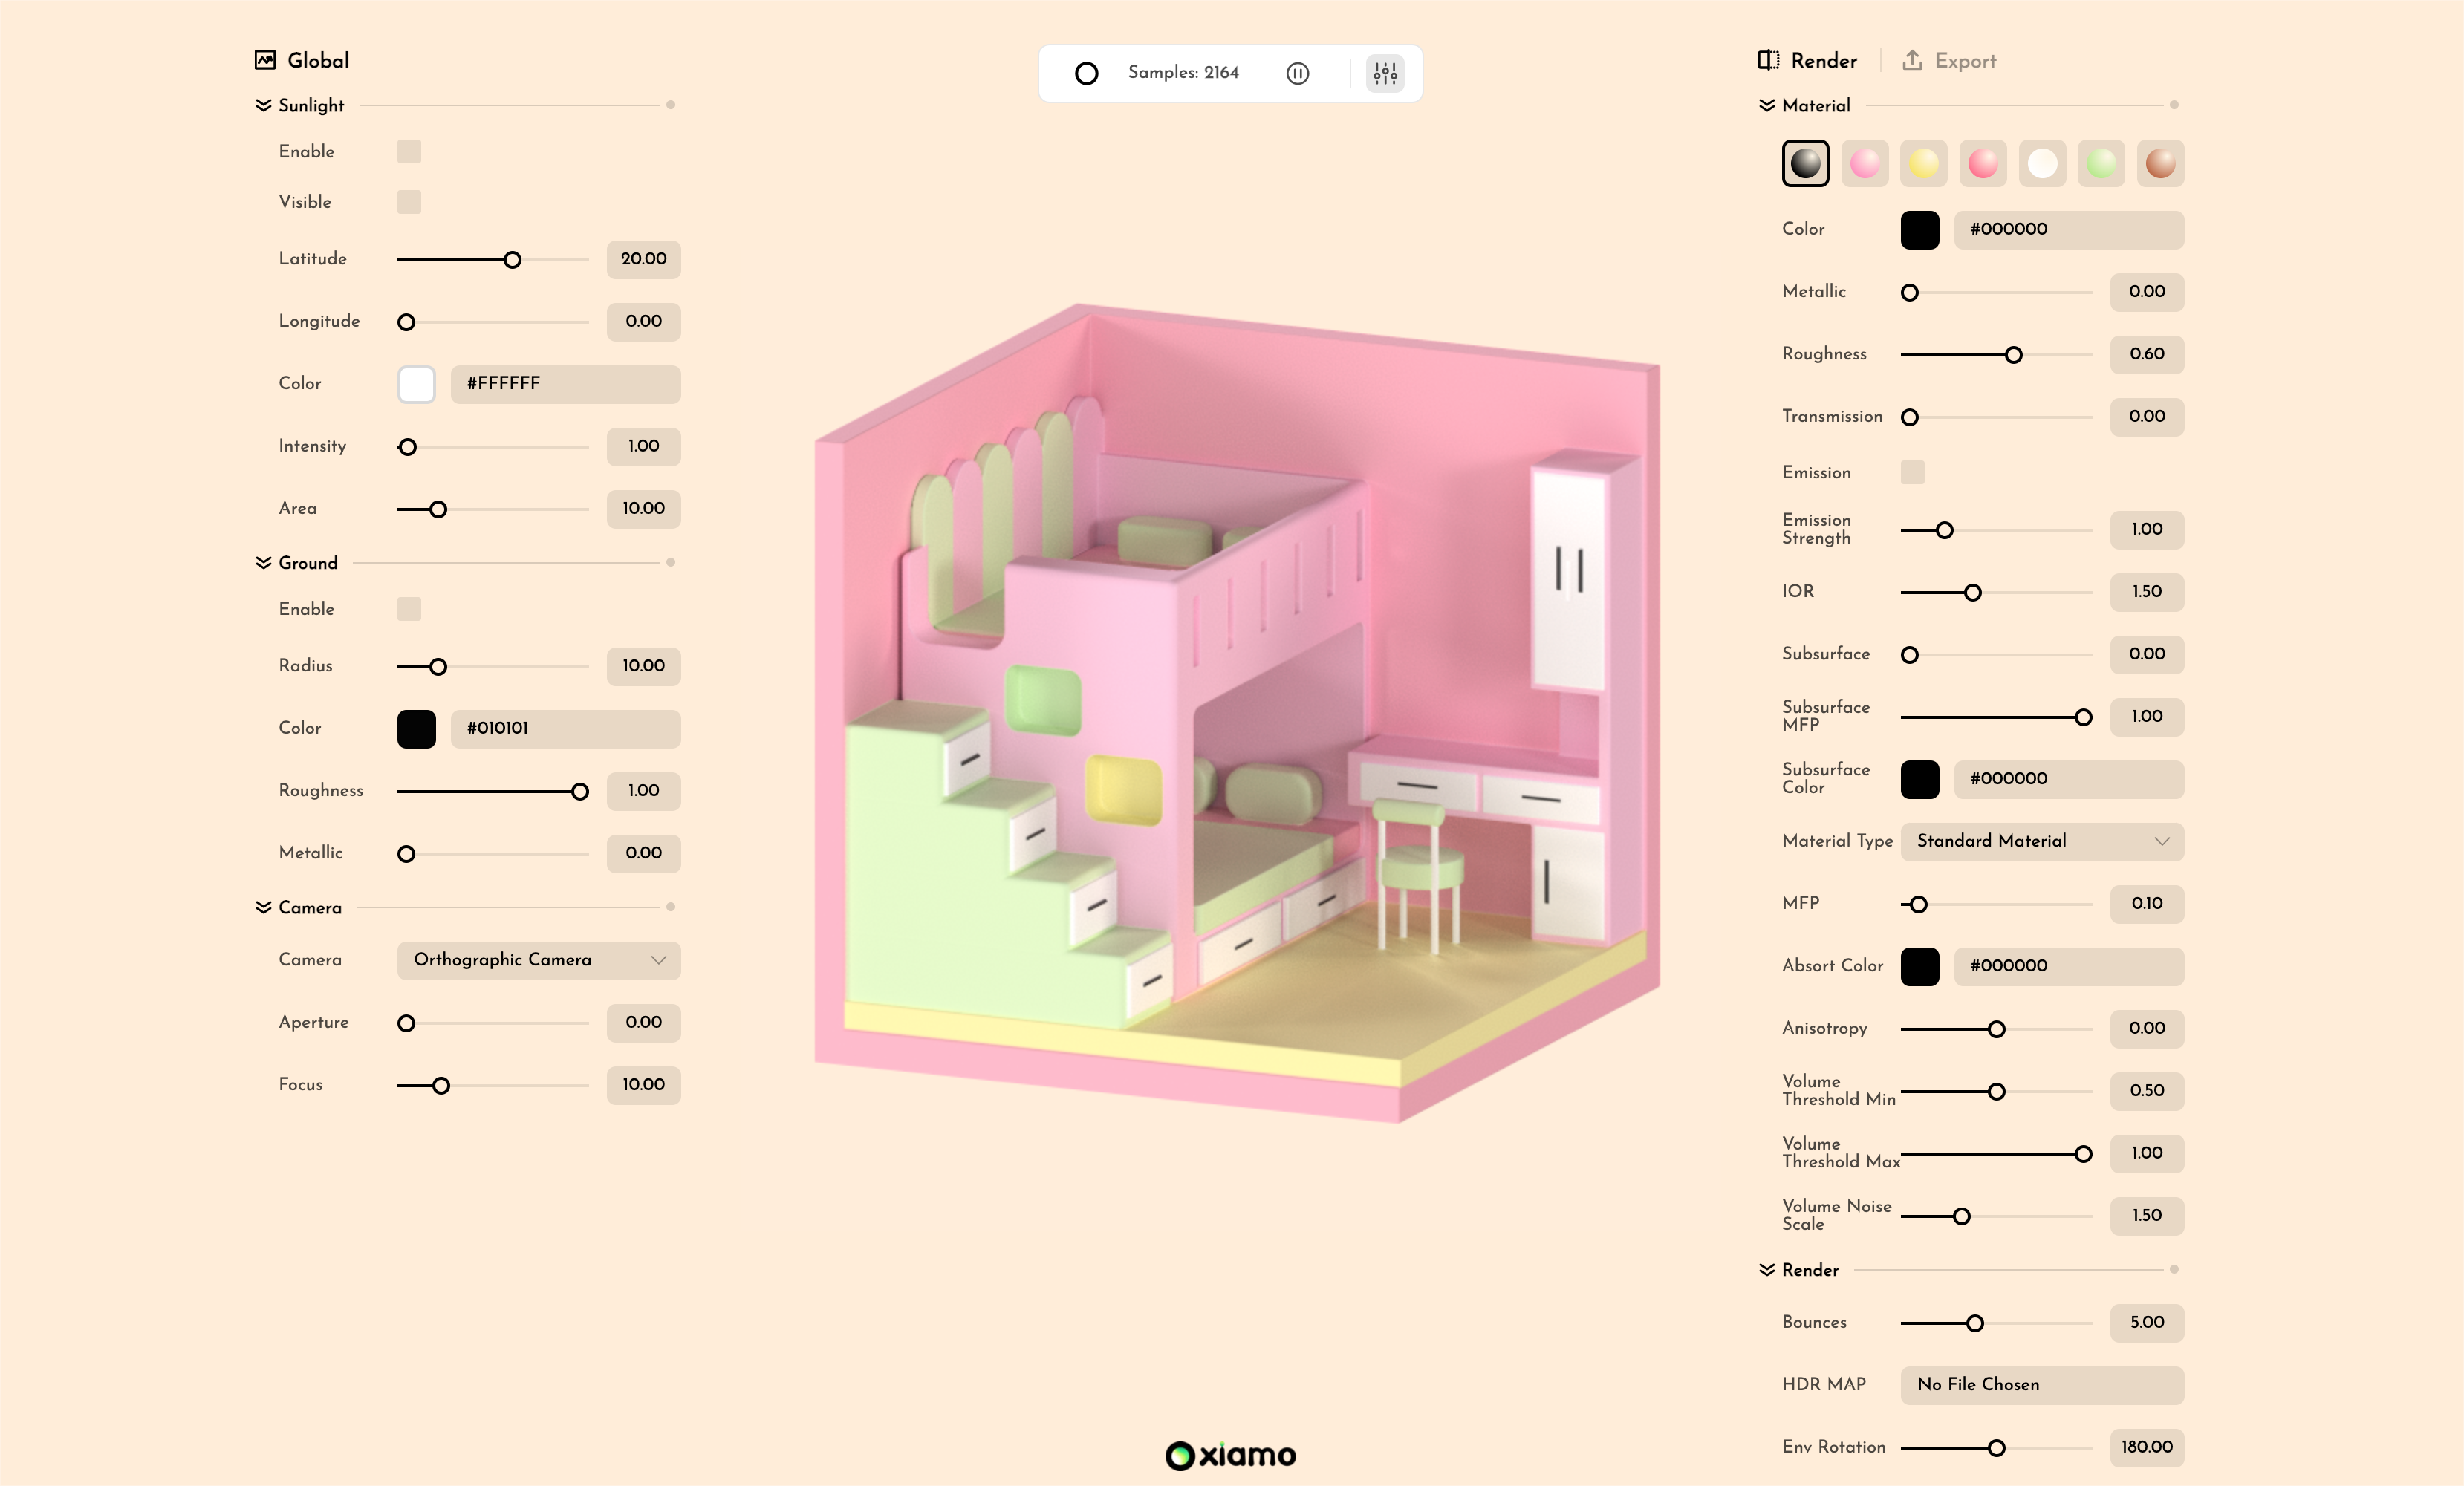Open the Orthographic Camera dropdown
Viewport: 2464px width, 1486px height.
[x=538, y=960]
